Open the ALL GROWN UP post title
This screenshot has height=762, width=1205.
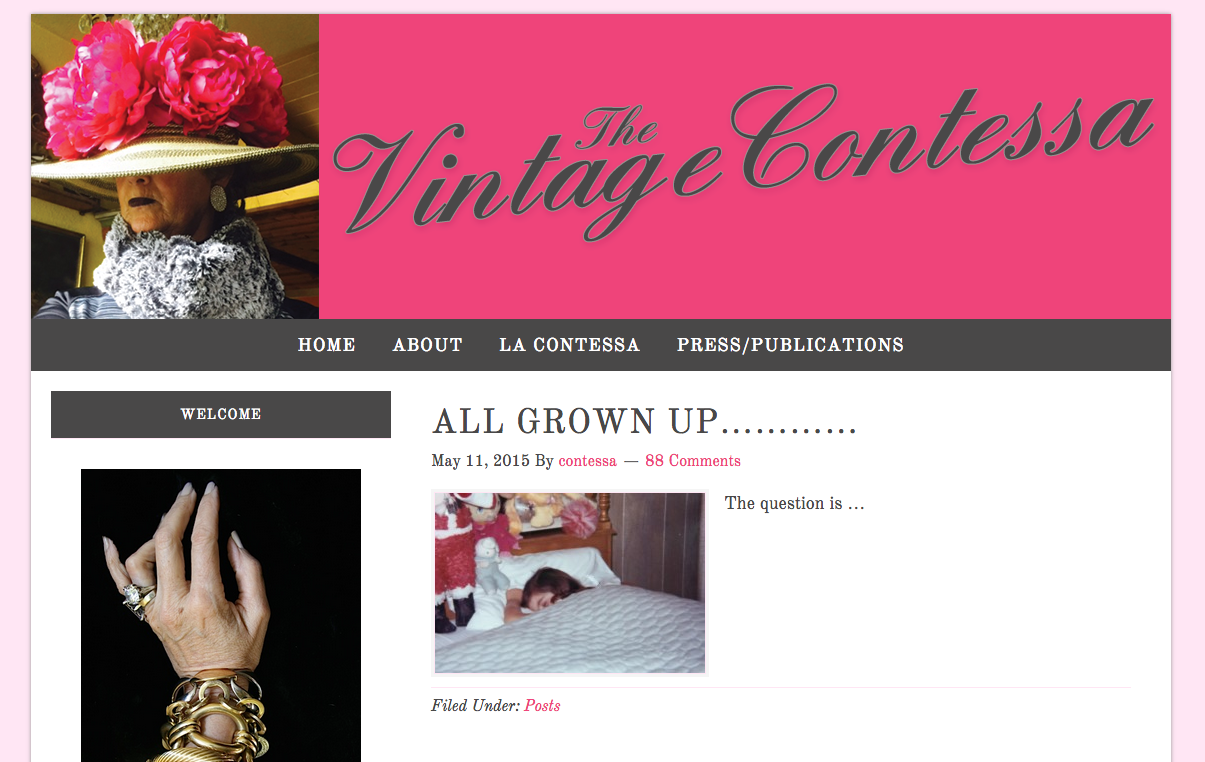point(645,422)
